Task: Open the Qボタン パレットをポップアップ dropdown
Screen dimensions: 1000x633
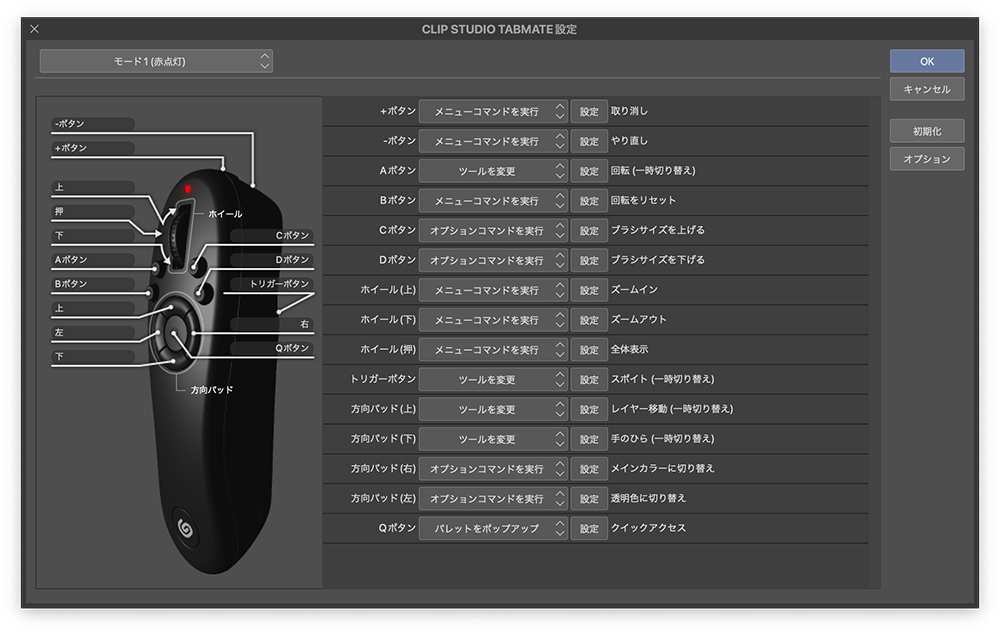Action: (493, 528)
